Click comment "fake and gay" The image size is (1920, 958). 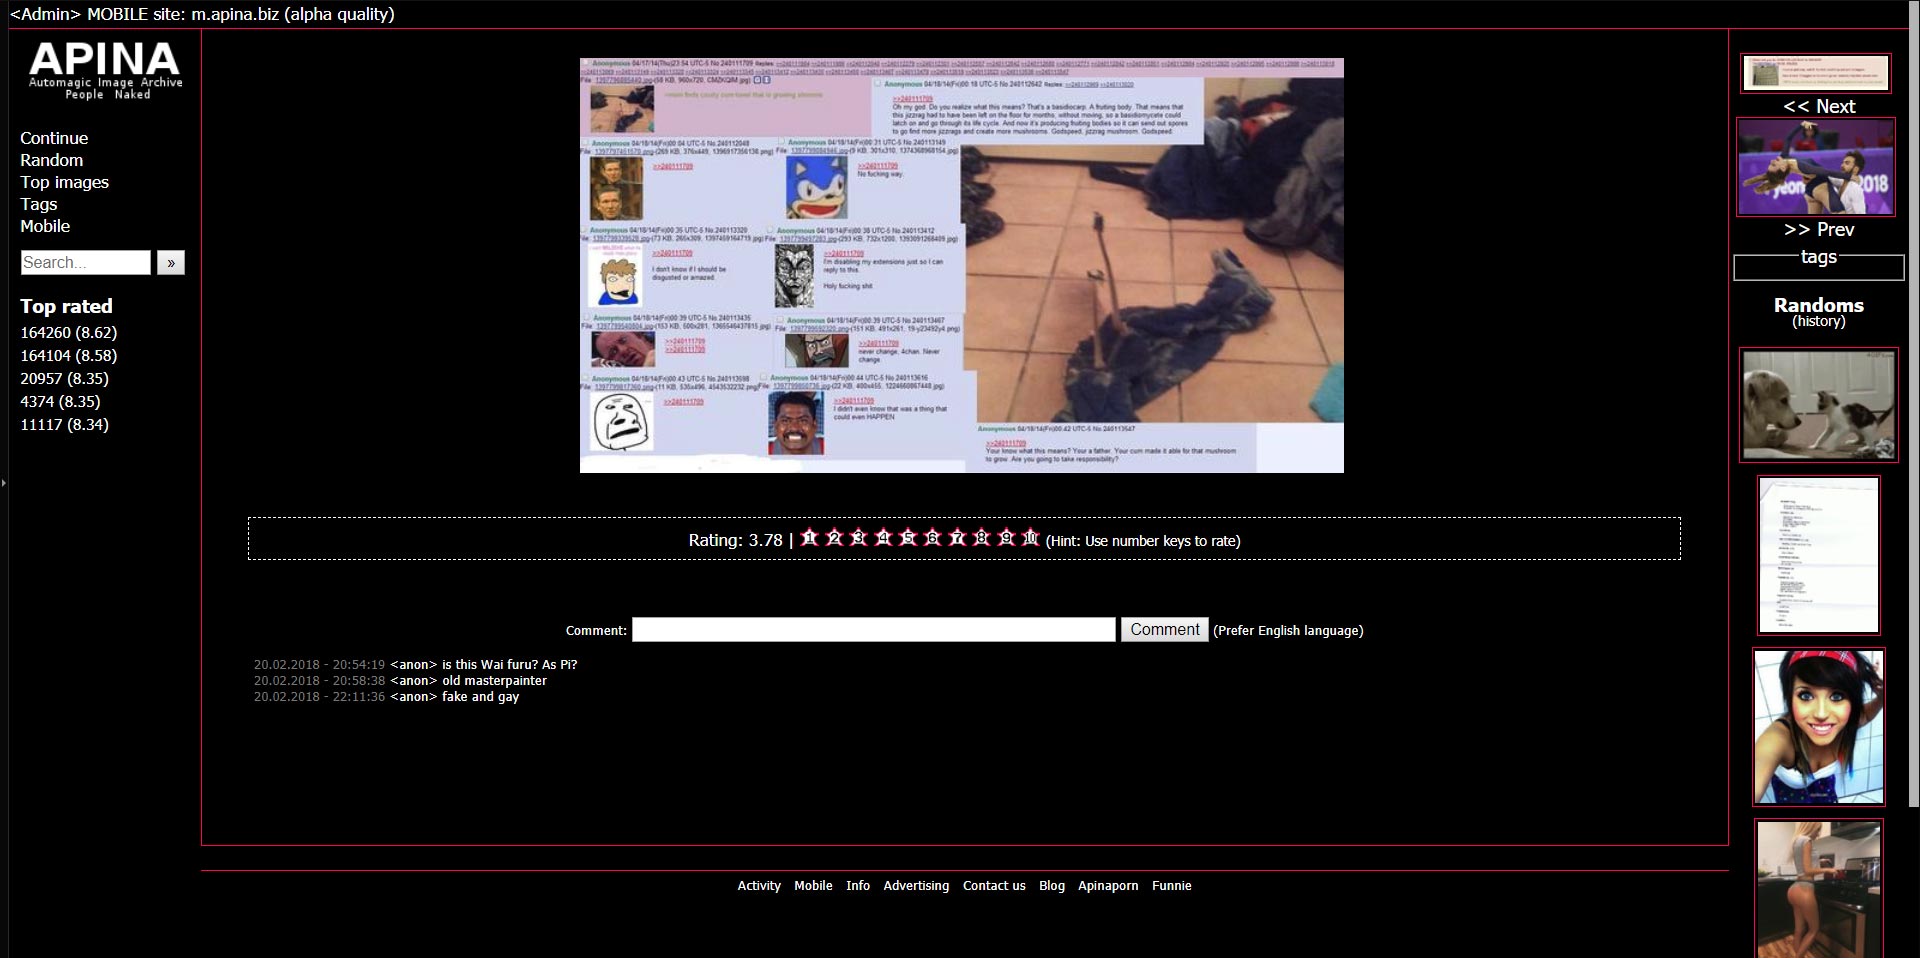(x=481, y=697)
